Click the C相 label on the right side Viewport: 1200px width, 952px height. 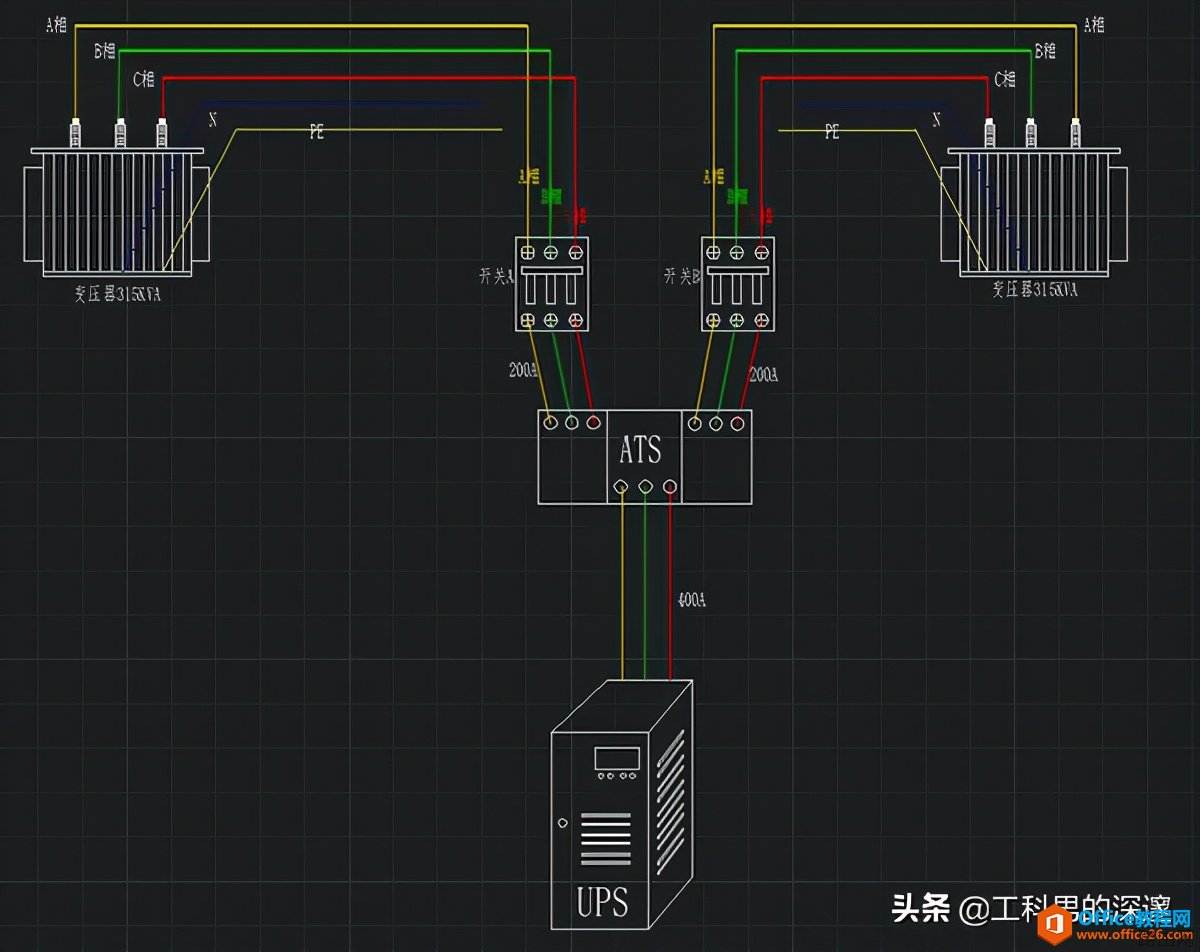[1006, 79]
